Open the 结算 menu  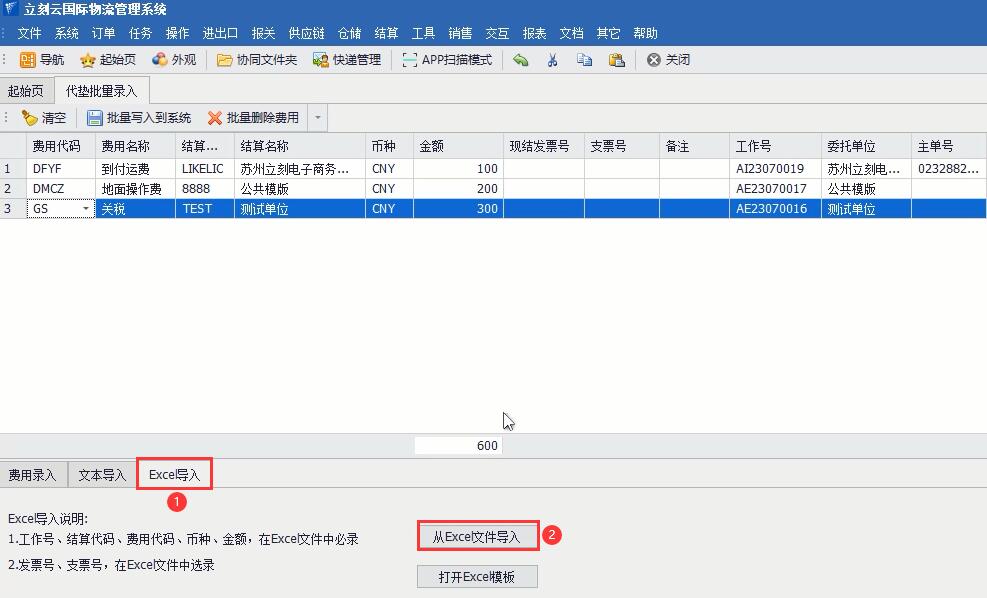[386, 33]
